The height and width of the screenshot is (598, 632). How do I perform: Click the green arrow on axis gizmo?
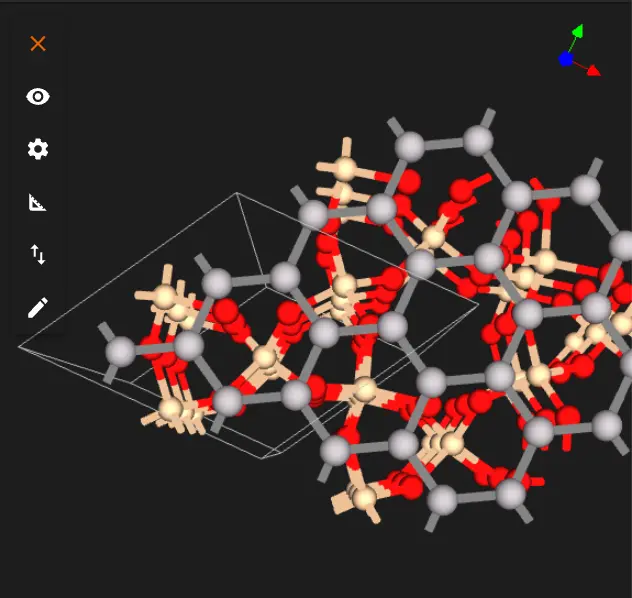click(577, 32)
